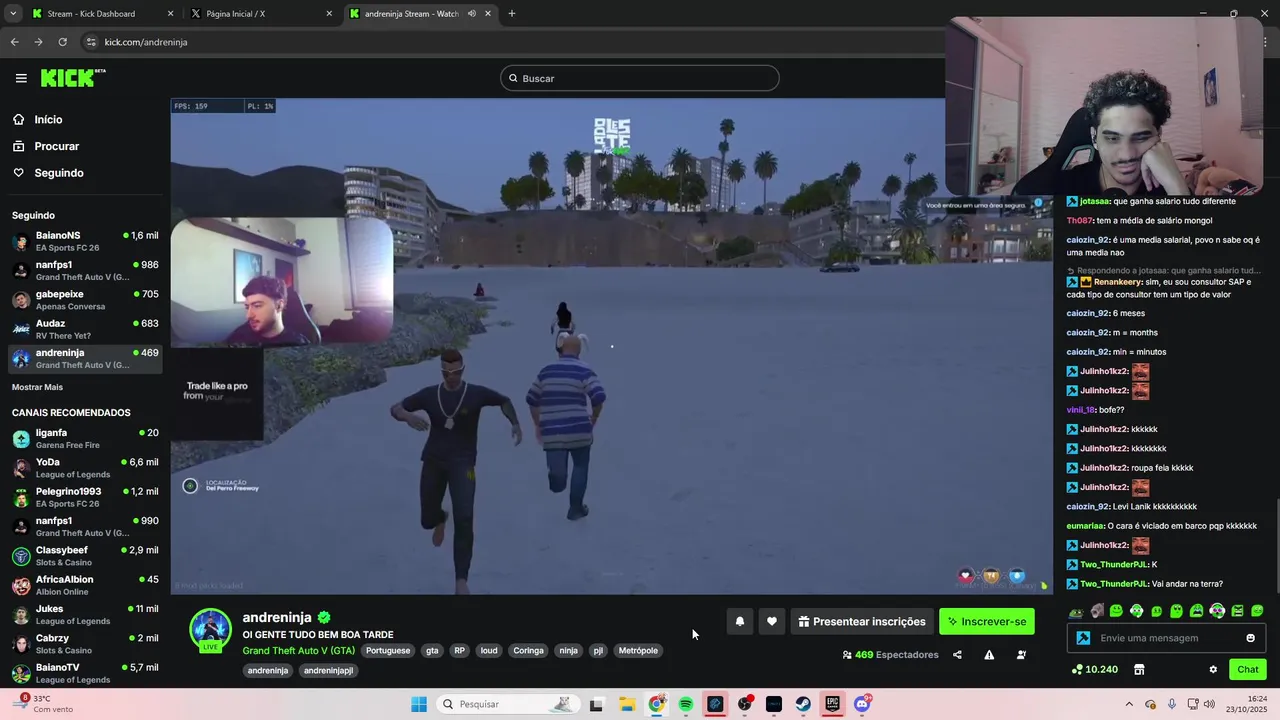
Task: Open Procurar in sidebar
Action: [x=56, y=146]
